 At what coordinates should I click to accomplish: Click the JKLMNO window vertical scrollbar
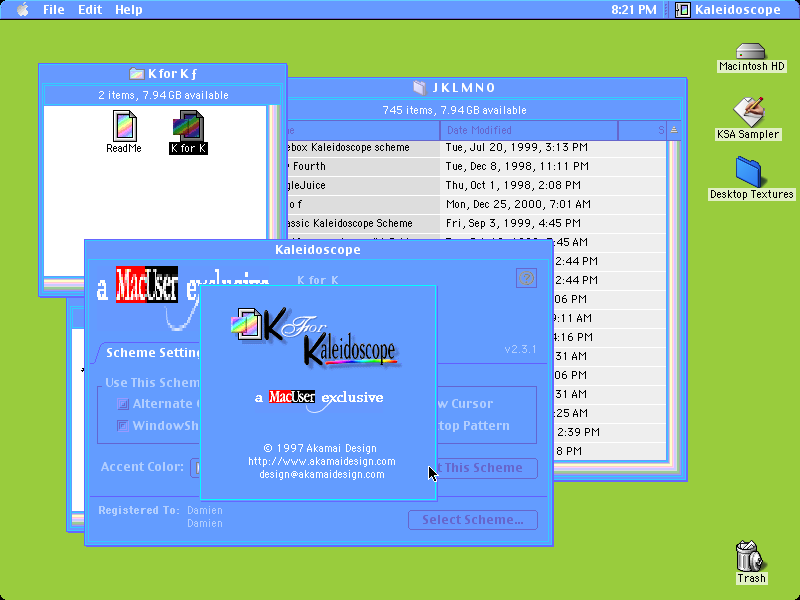click(673, 301)
